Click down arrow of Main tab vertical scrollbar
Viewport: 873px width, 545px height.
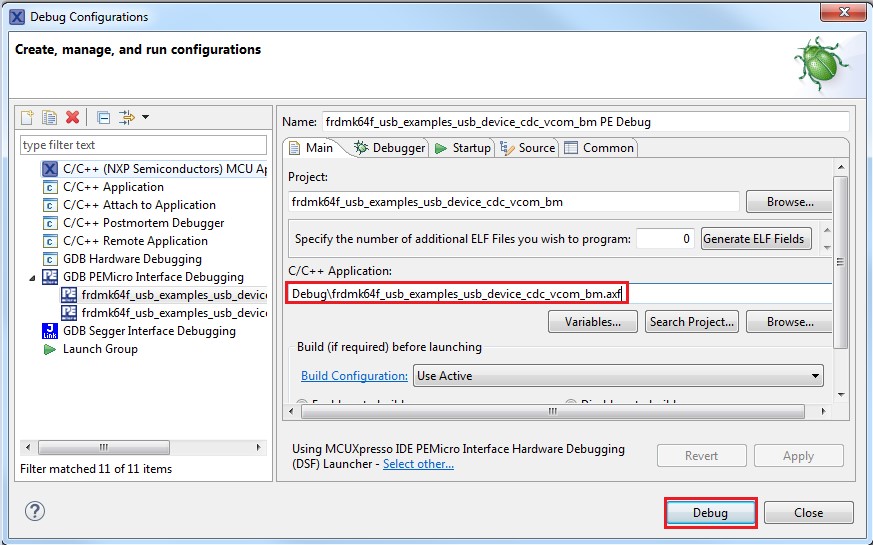841,395
